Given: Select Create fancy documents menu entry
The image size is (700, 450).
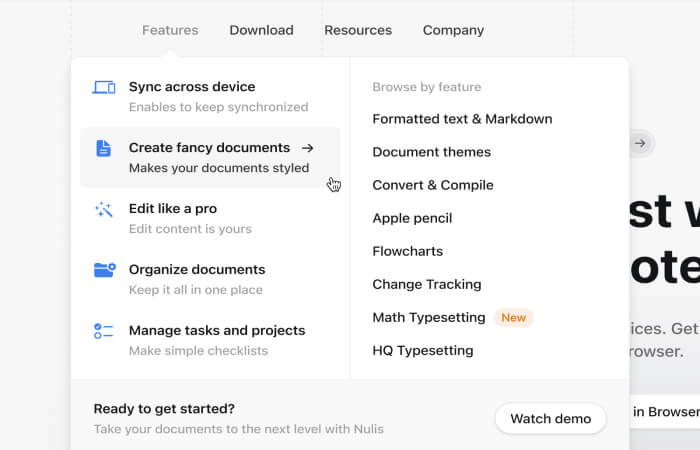Looking at the screenshot, I should [210, 158].
